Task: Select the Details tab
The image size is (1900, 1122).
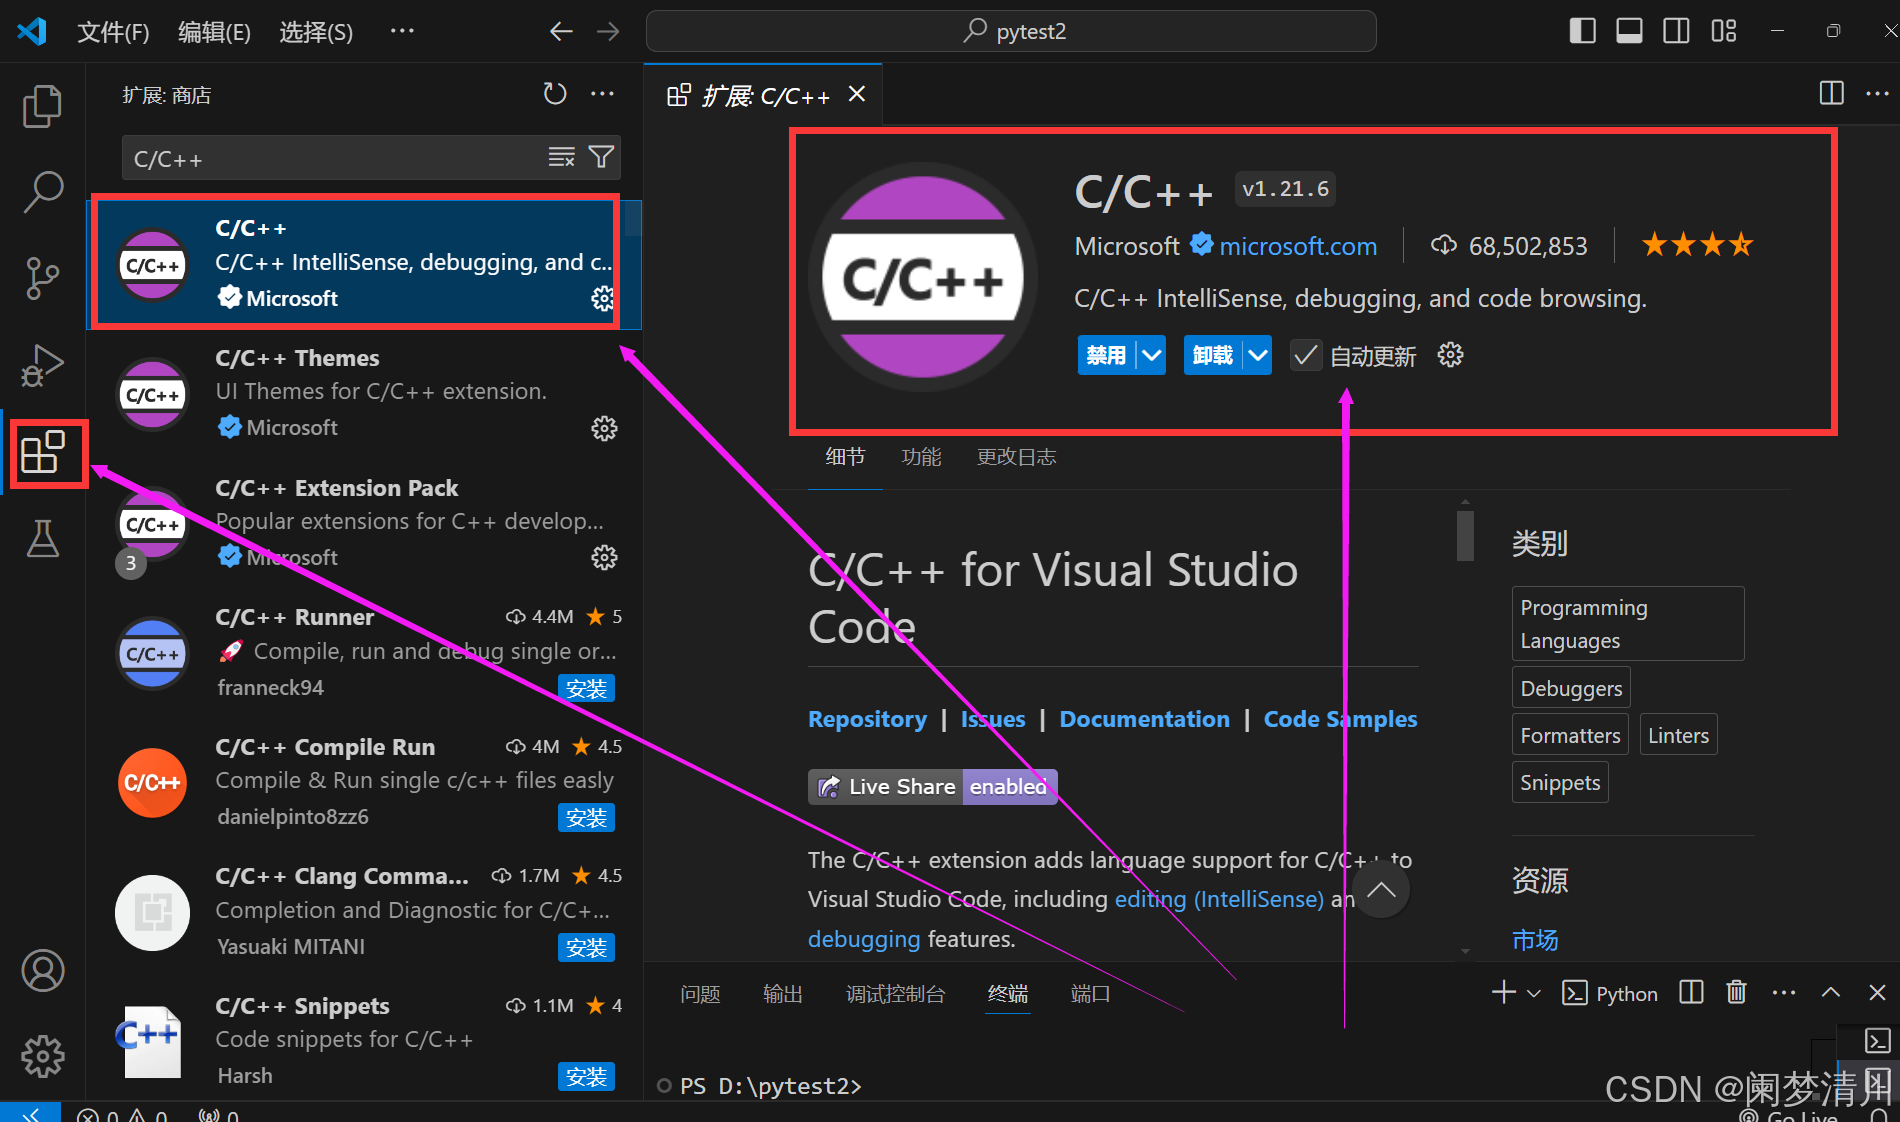Action: pos(845,457)
